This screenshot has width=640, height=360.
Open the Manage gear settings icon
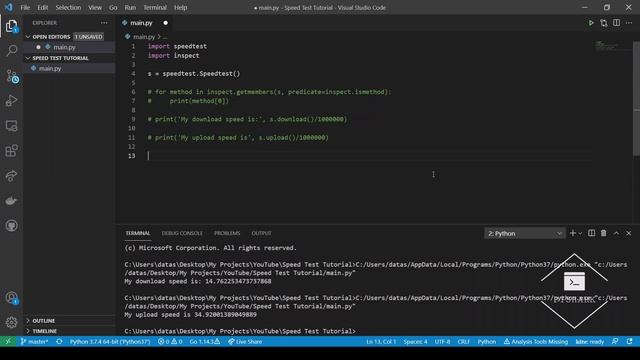click(11, 322)
